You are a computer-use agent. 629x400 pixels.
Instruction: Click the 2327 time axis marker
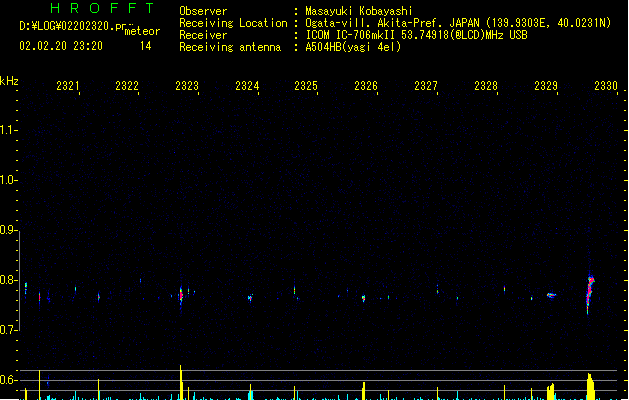coord(426,86)
